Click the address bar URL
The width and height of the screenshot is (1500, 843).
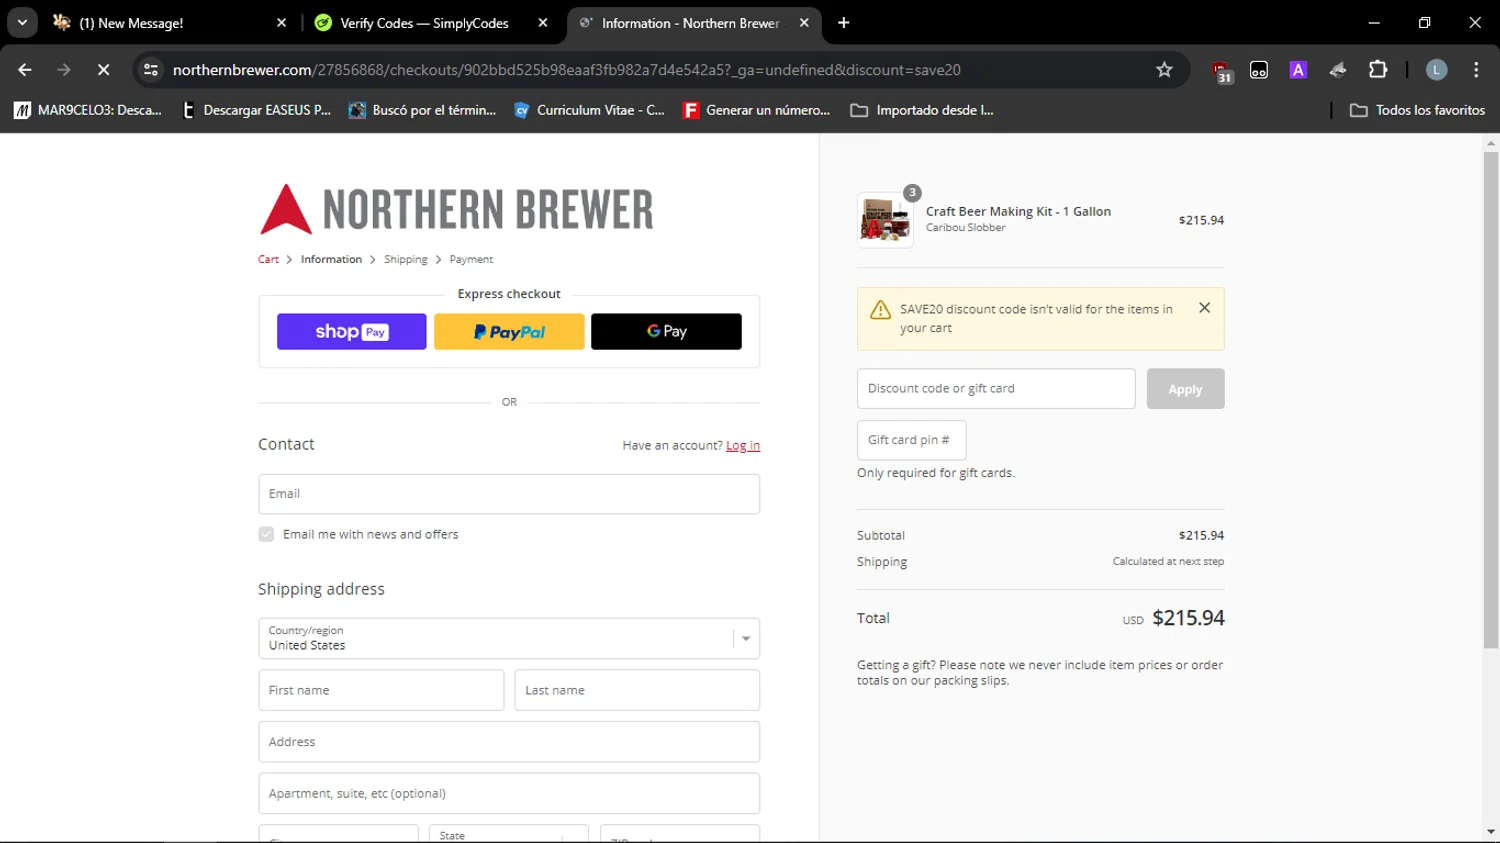point(566,70)
